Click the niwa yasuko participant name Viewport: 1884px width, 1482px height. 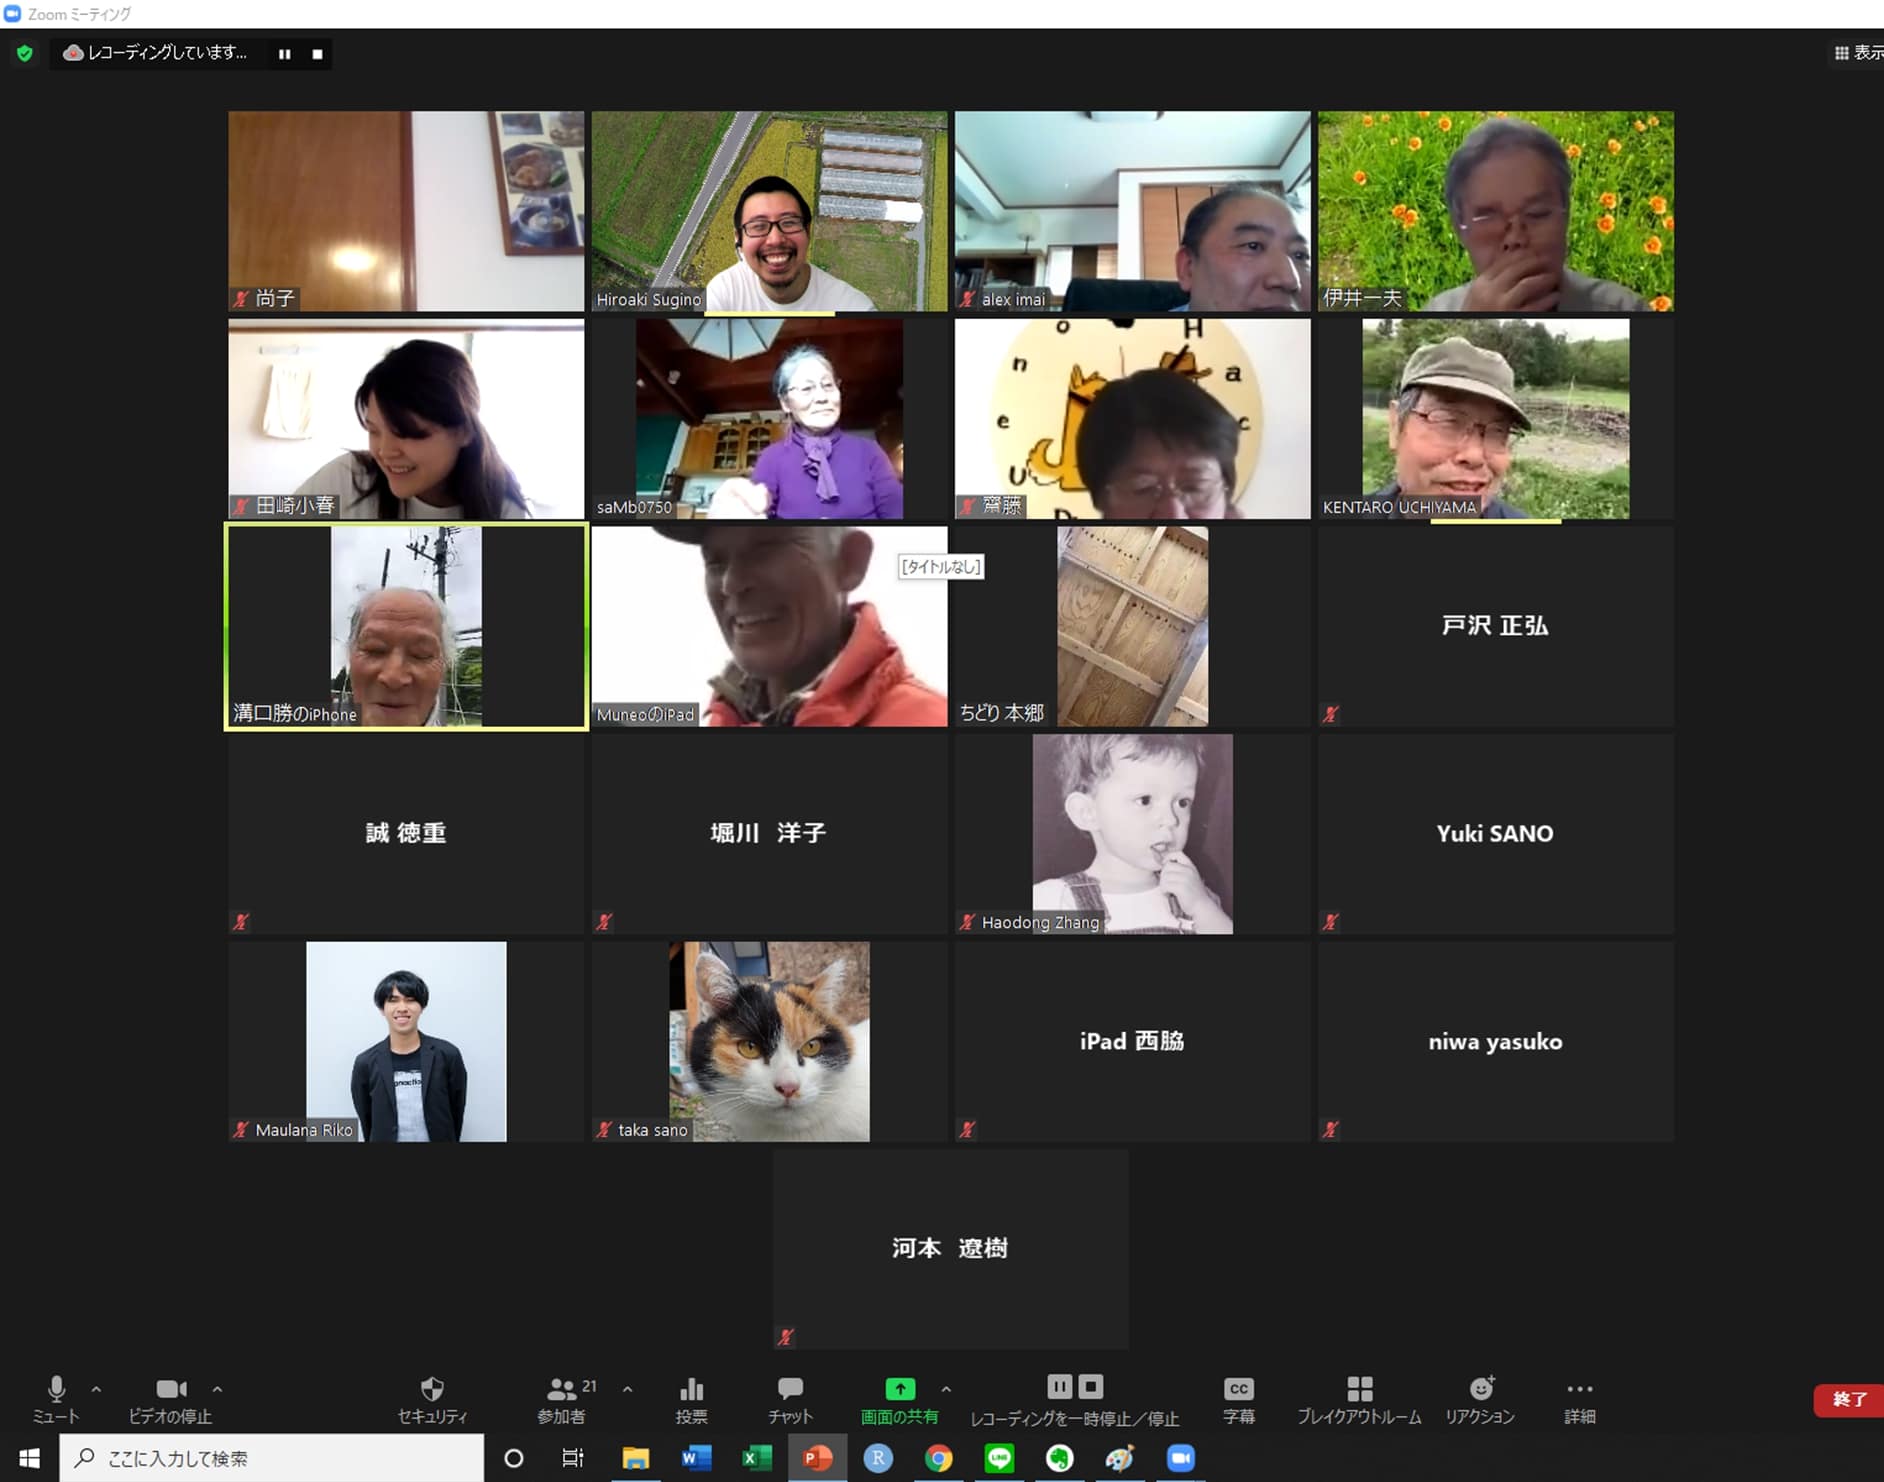click(x=1495, y=1042)
